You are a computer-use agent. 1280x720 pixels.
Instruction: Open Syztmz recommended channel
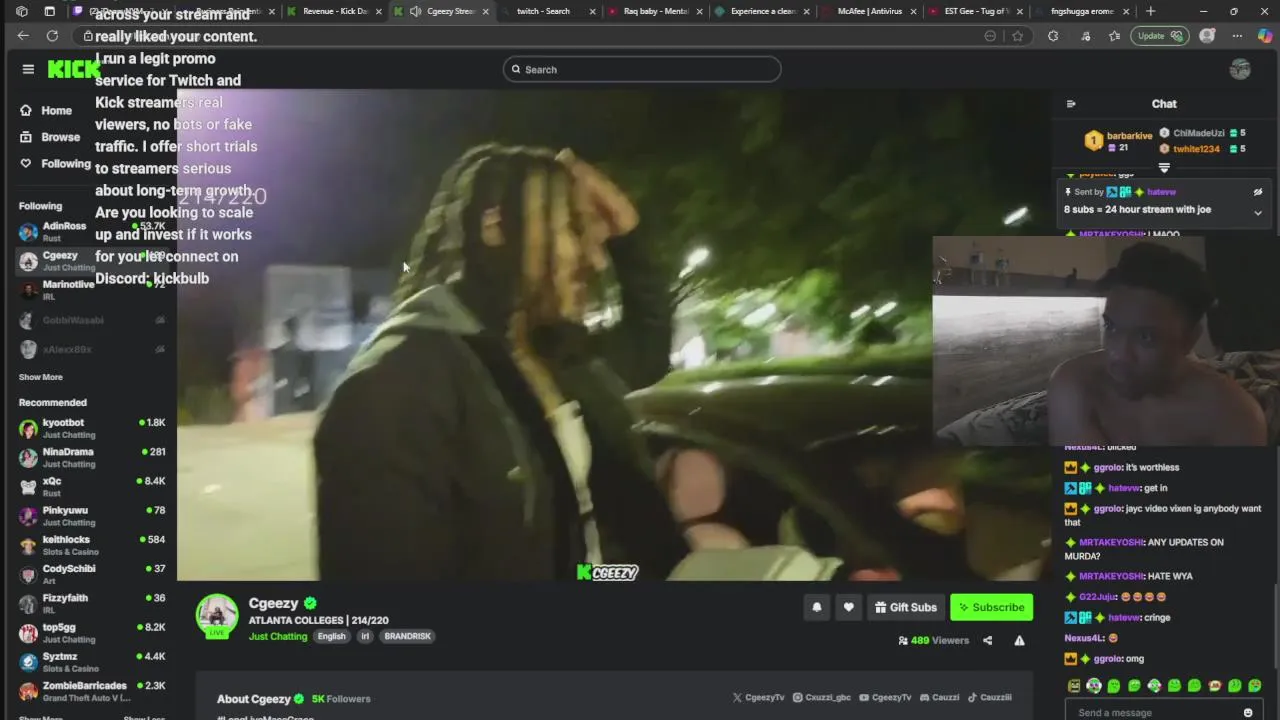coord(92,662)
